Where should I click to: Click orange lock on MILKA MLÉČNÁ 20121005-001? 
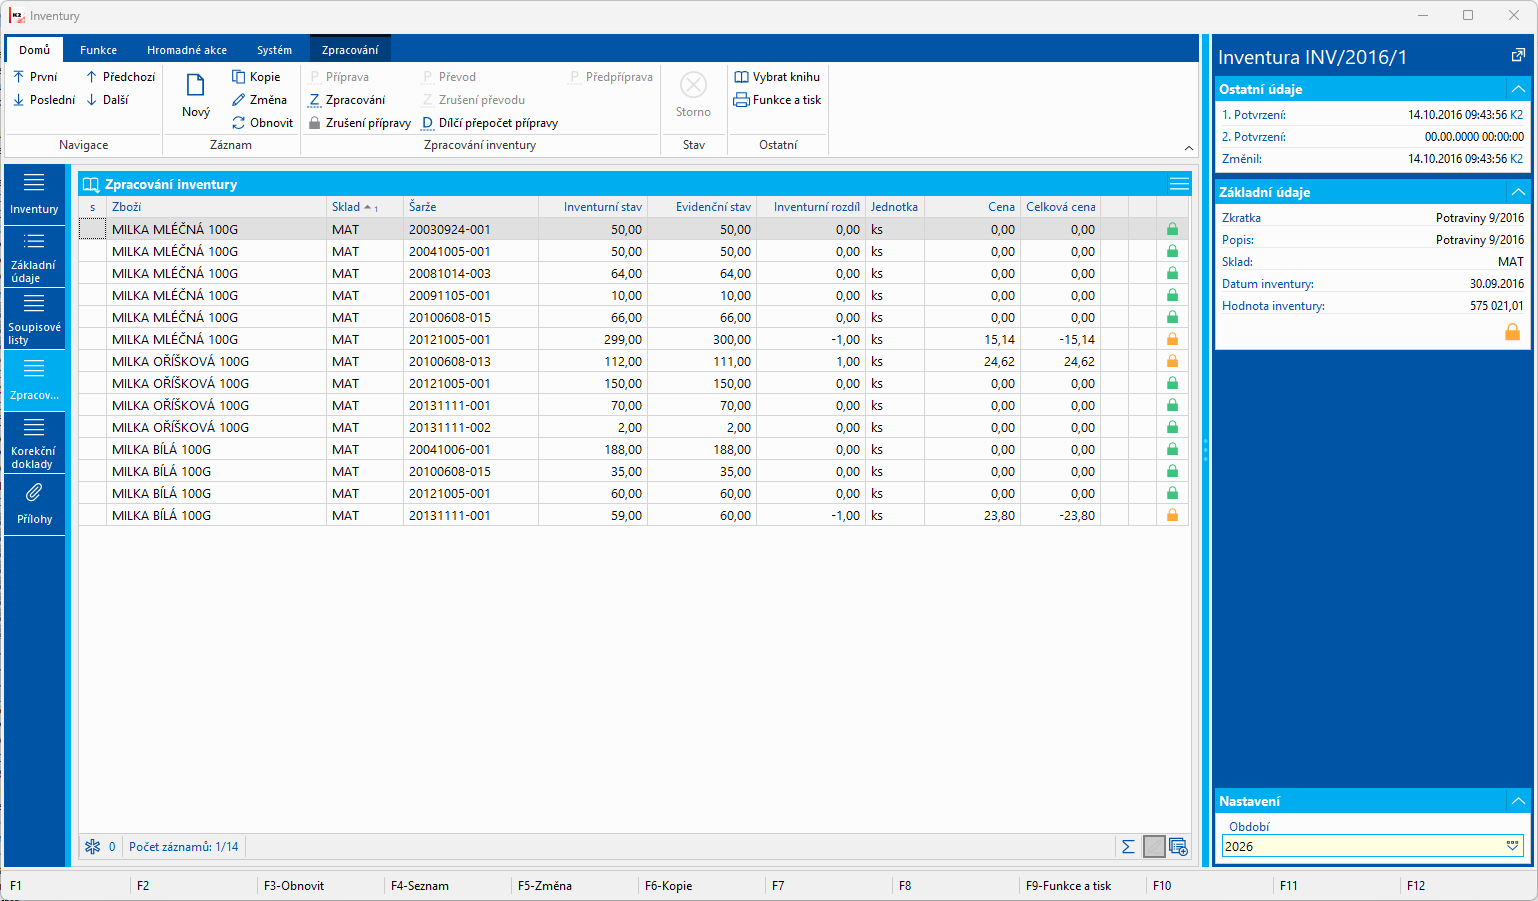(x=1172, y=339)
